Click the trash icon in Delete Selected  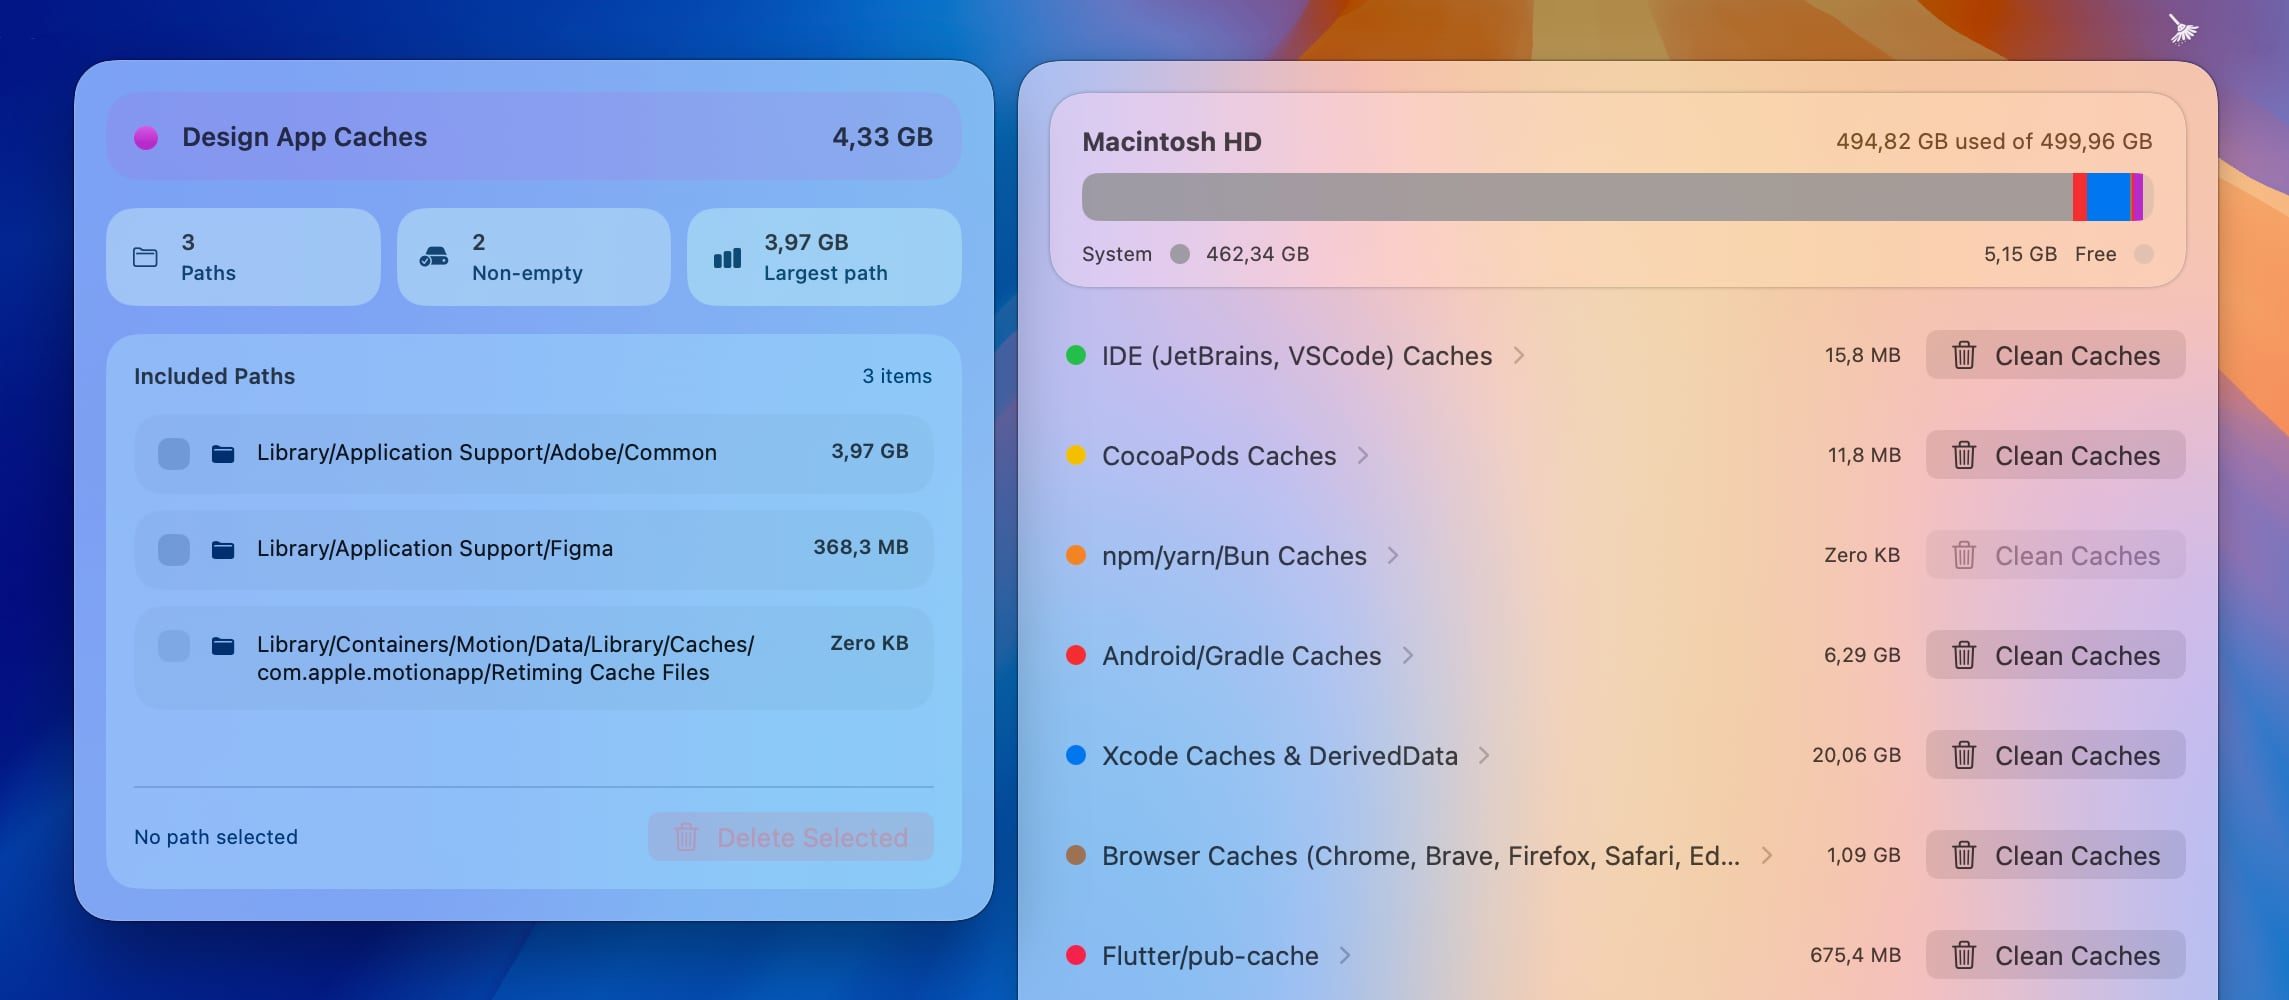(x=686, y=837)
